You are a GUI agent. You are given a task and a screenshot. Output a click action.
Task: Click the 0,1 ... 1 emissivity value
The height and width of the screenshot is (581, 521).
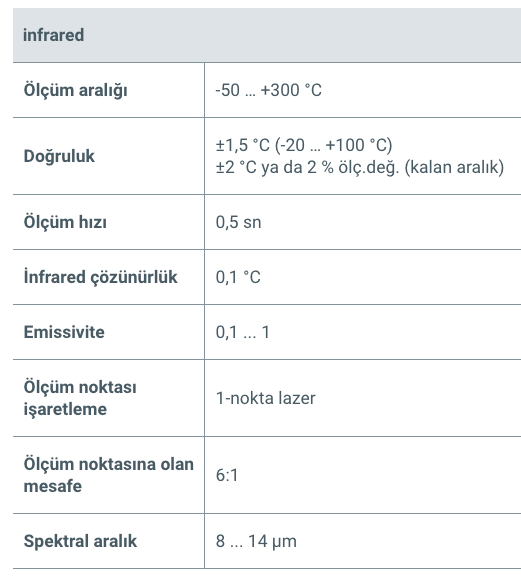[x=243, y=332]
